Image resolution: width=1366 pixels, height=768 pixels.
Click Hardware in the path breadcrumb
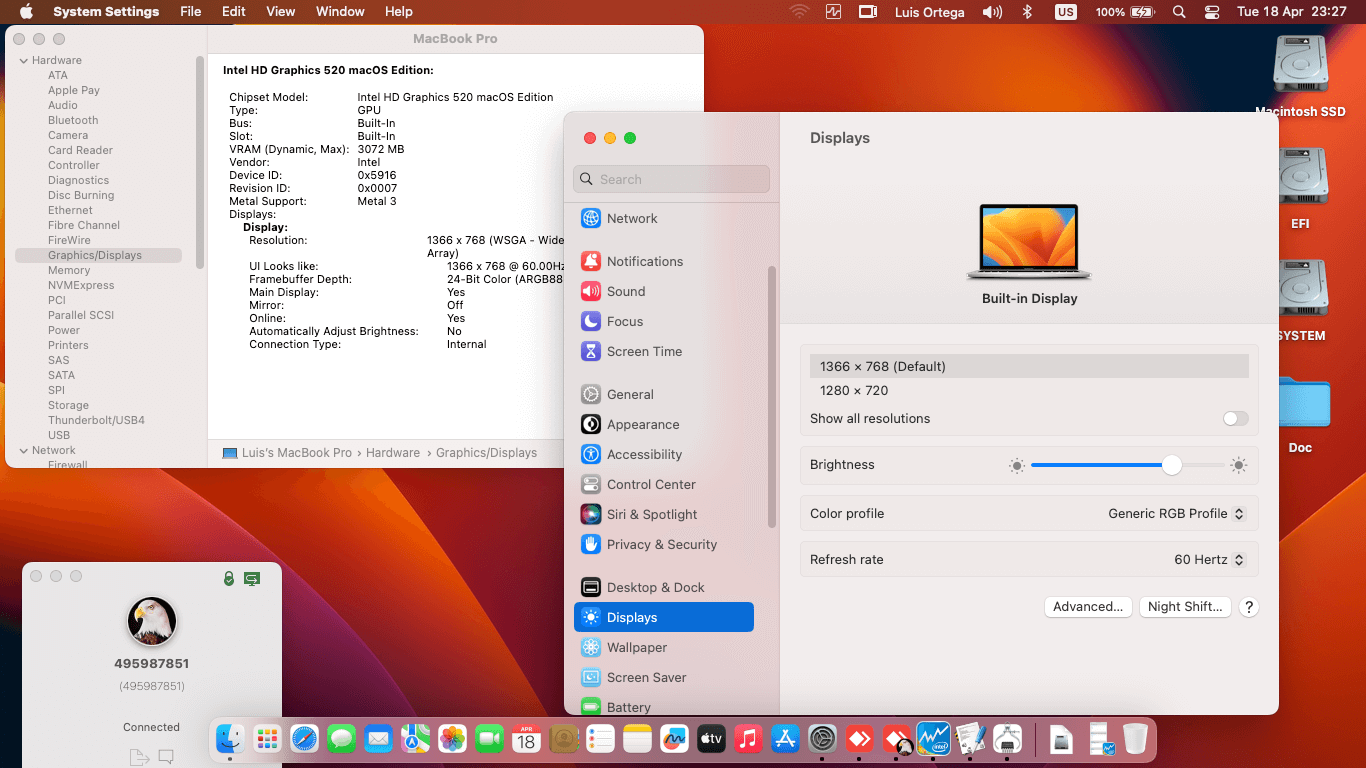click(x=392, y=453)
